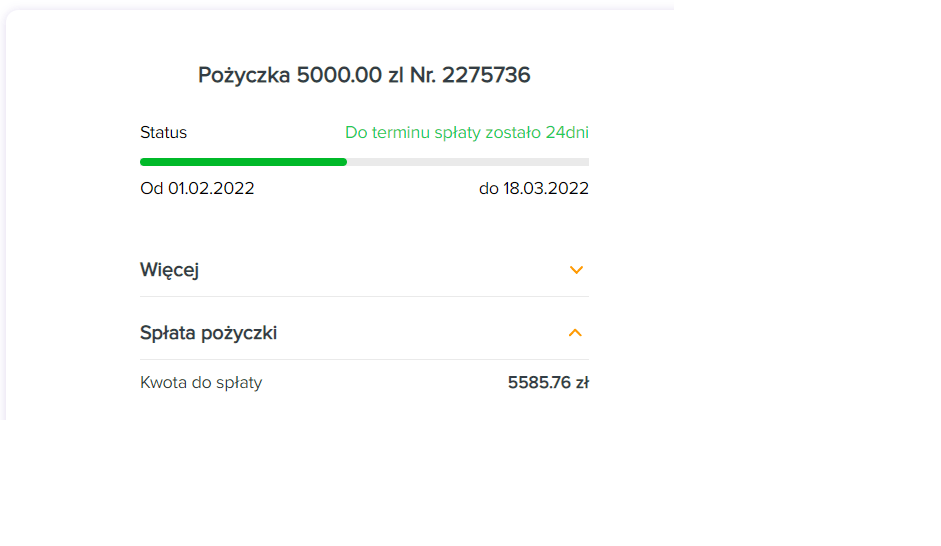Click the grey unfilled part of the progress bar

468,162
